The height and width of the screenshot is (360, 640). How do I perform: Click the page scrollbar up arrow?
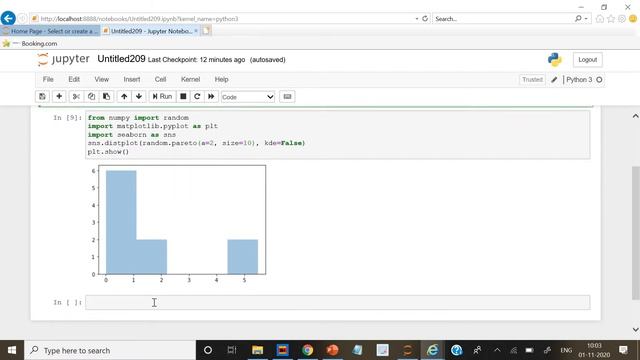(636, 116)
